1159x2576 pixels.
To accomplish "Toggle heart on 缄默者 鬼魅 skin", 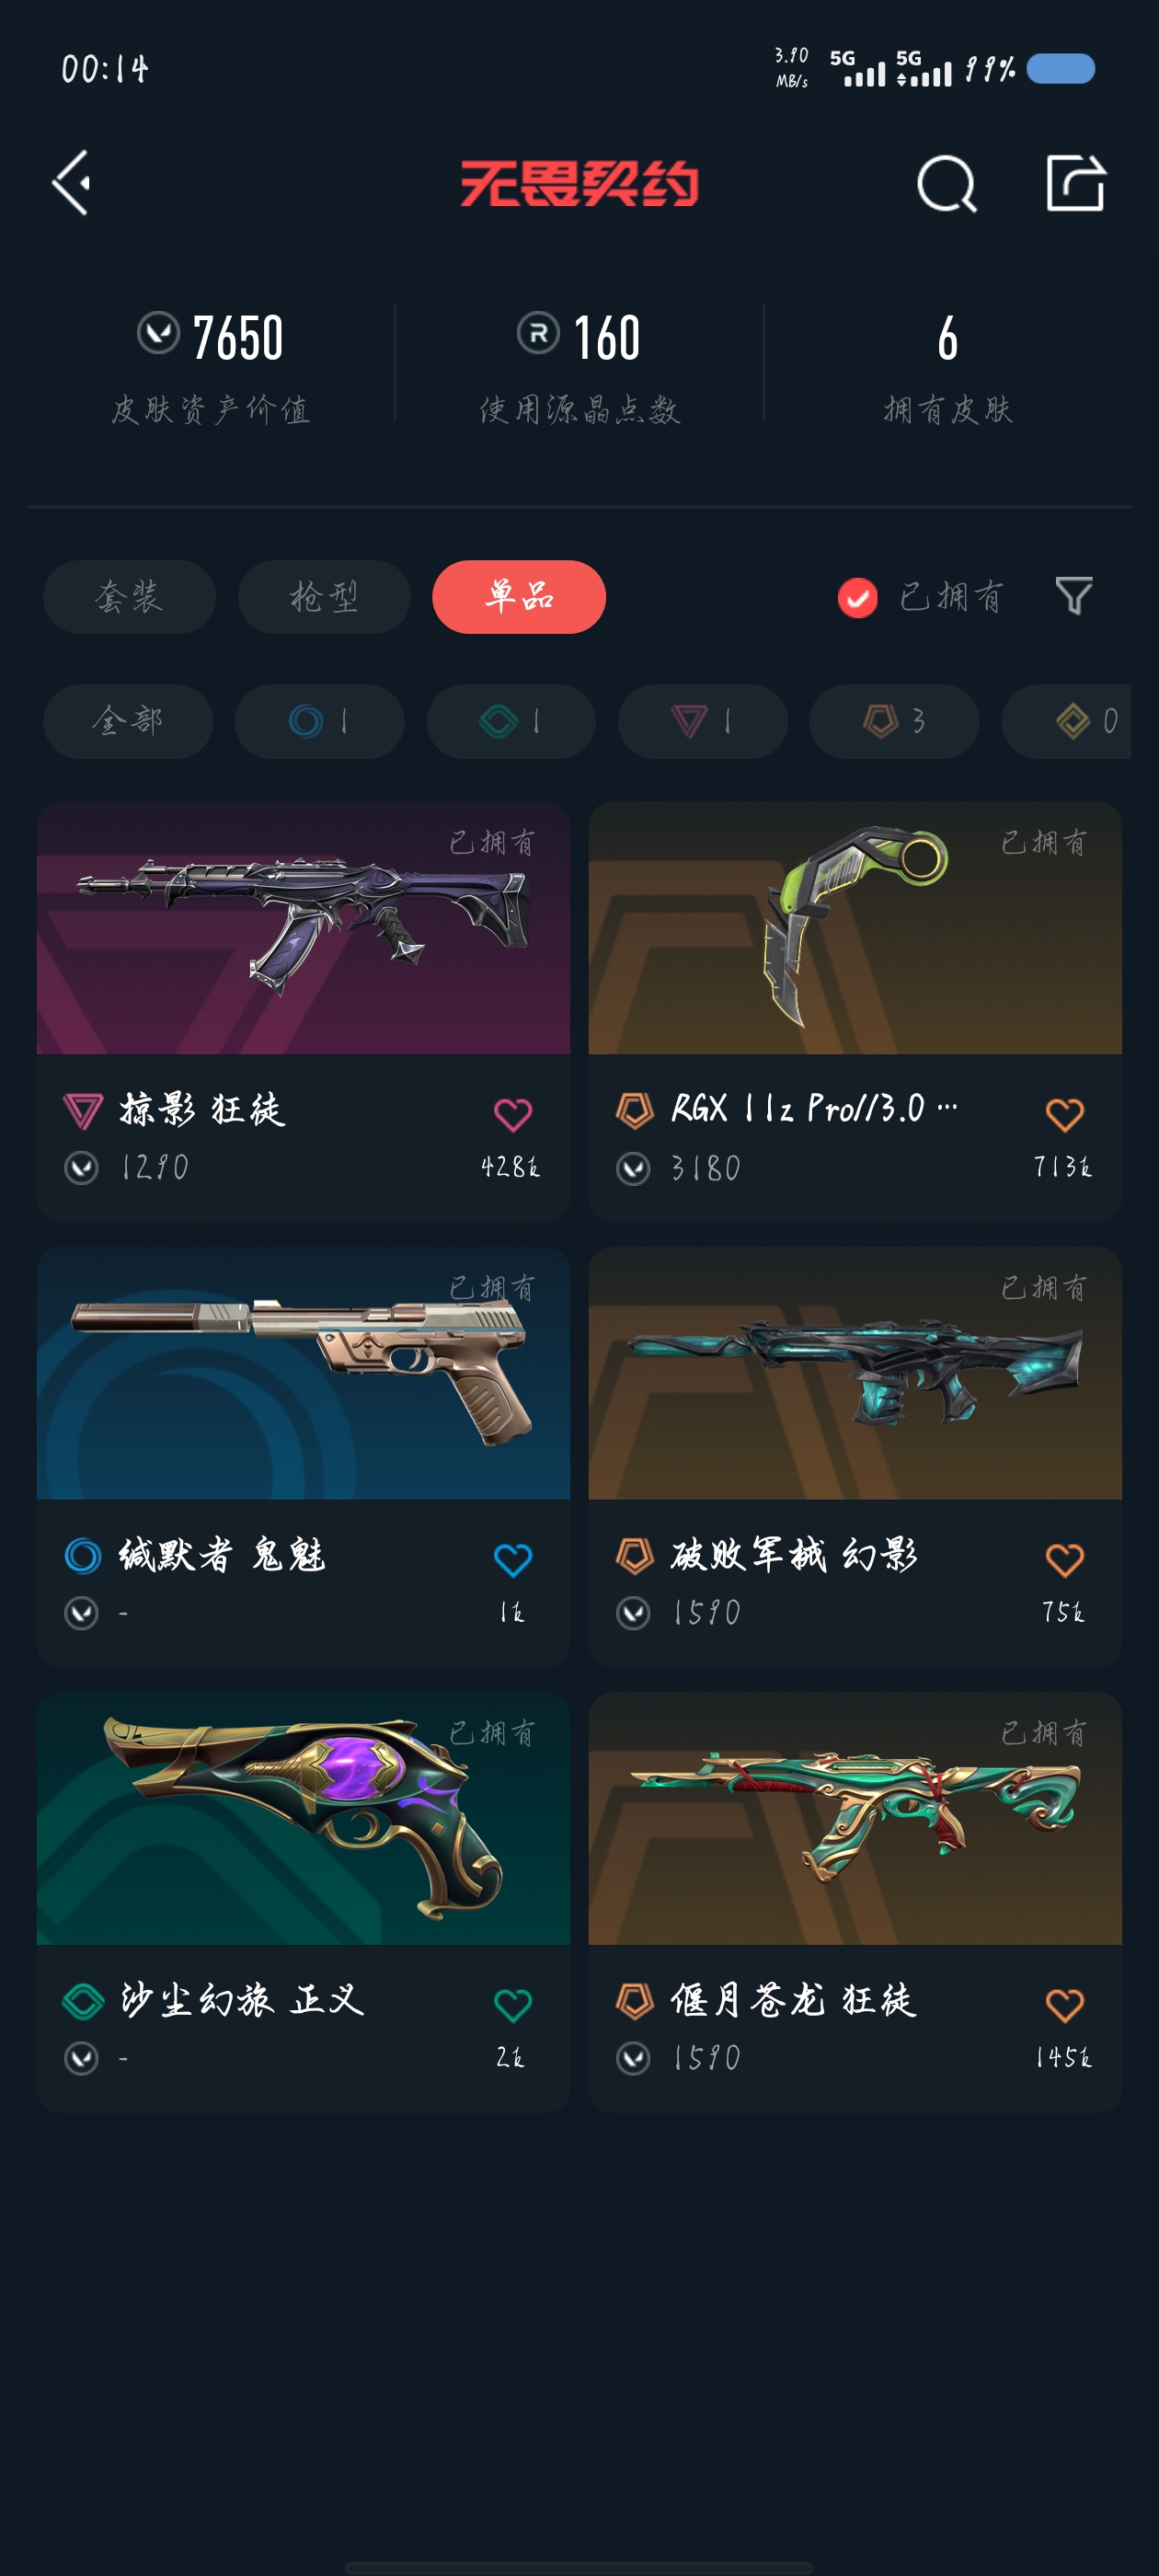I will (513, 1559).
